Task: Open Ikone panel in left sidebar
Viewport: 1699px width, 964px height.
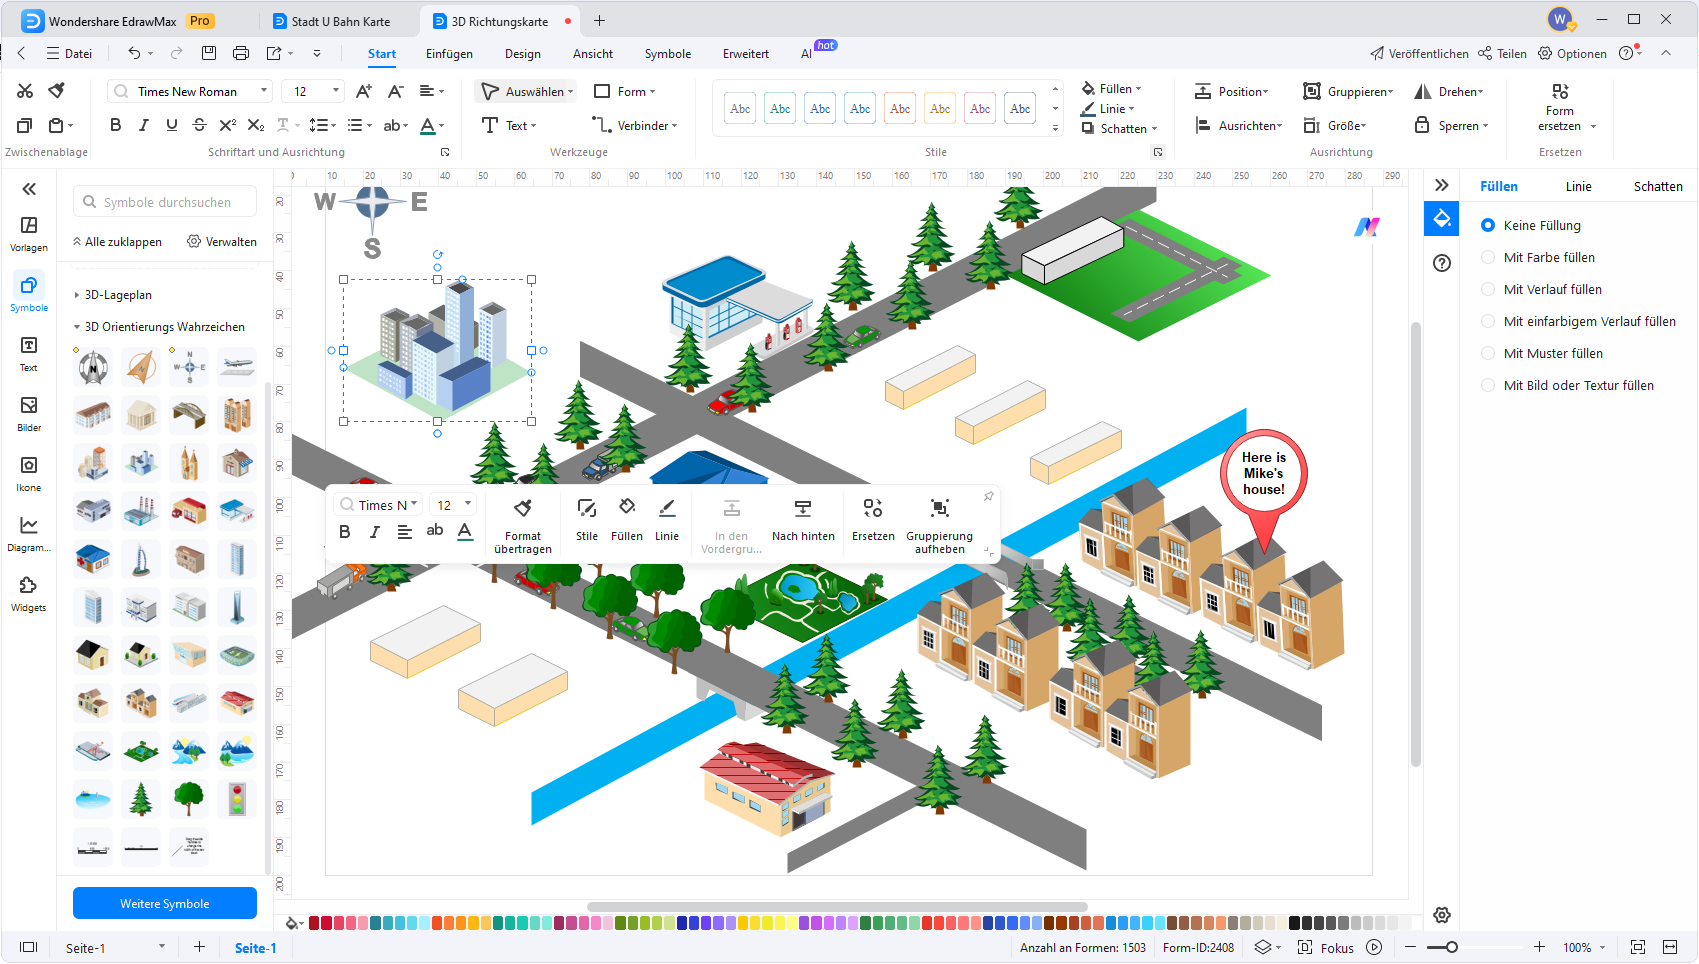Action: point(29,474)
